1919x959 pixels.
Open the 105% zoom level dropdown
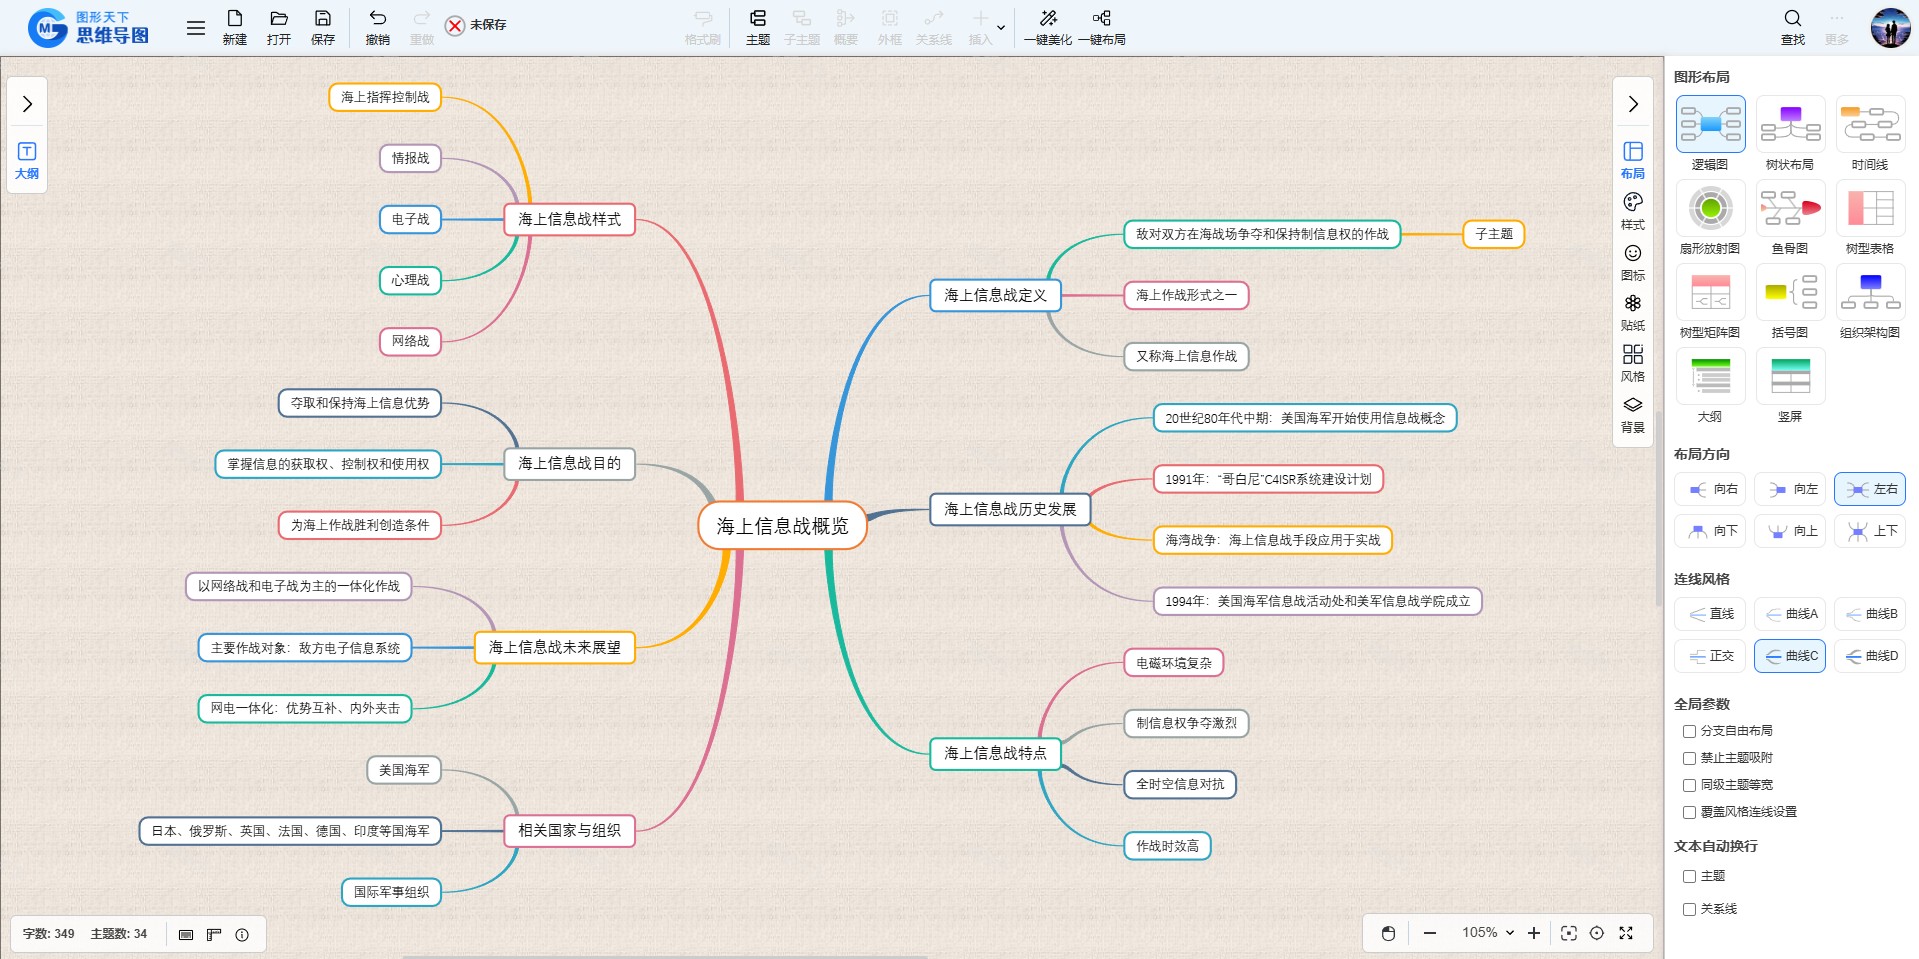coord(1487,933)
